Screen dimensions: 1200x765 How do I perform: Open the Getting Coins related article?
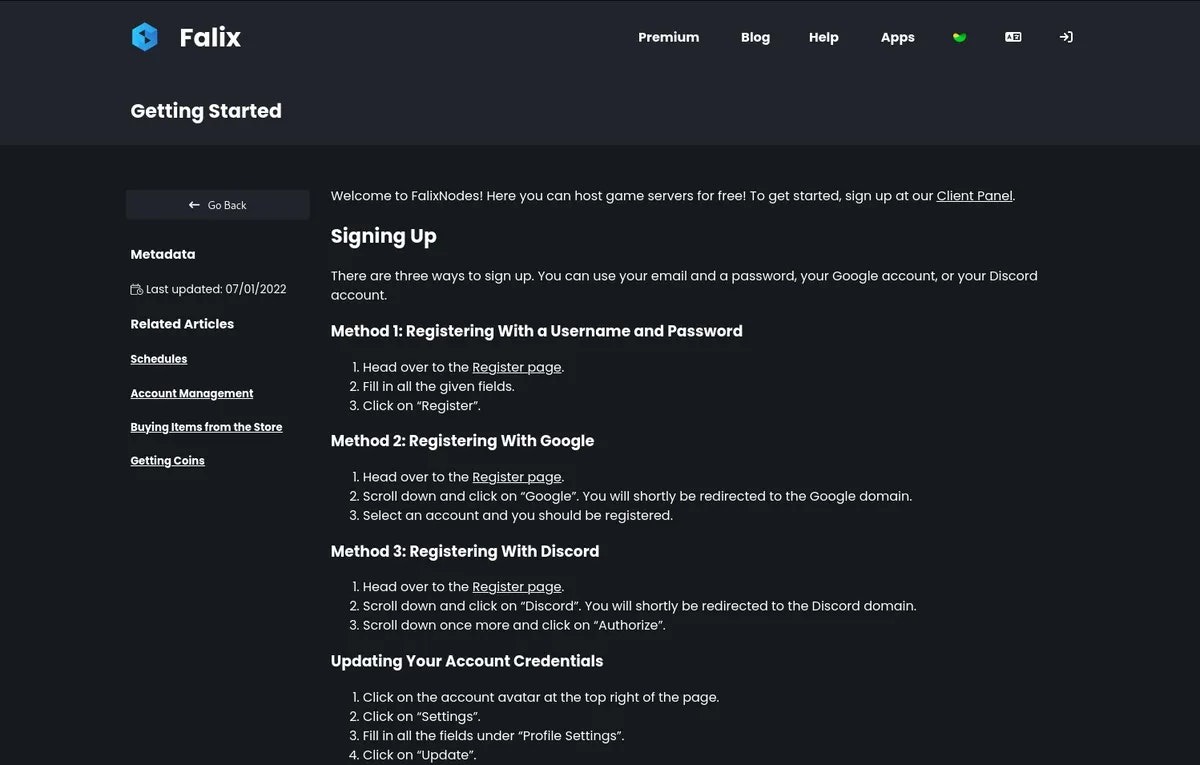coord(167,461)
